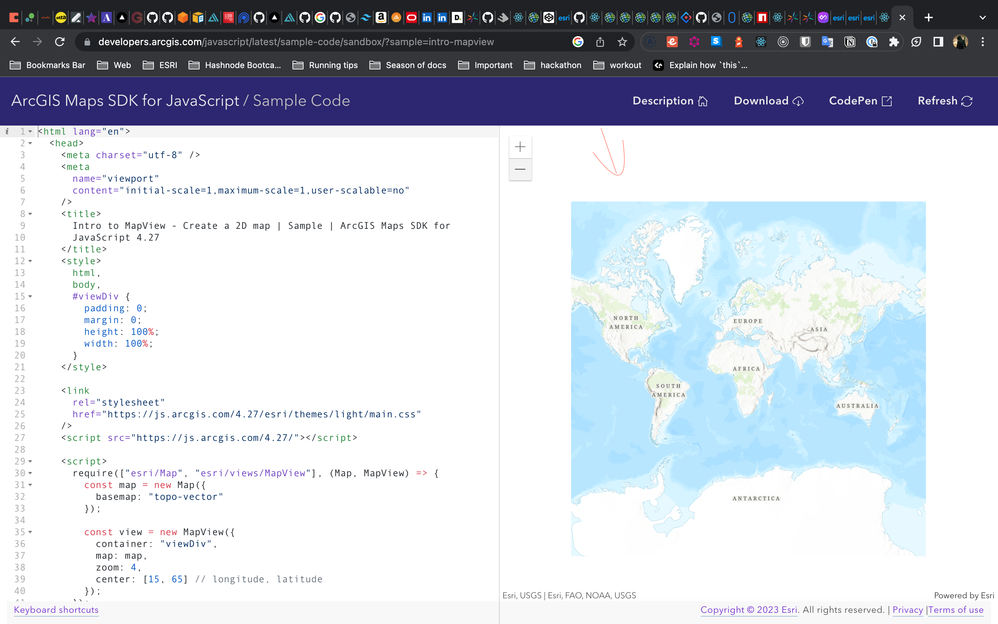998x624 pixels.
Task: Click code line 'basemap: "topo-vector"'
Action: click(159, 497)
